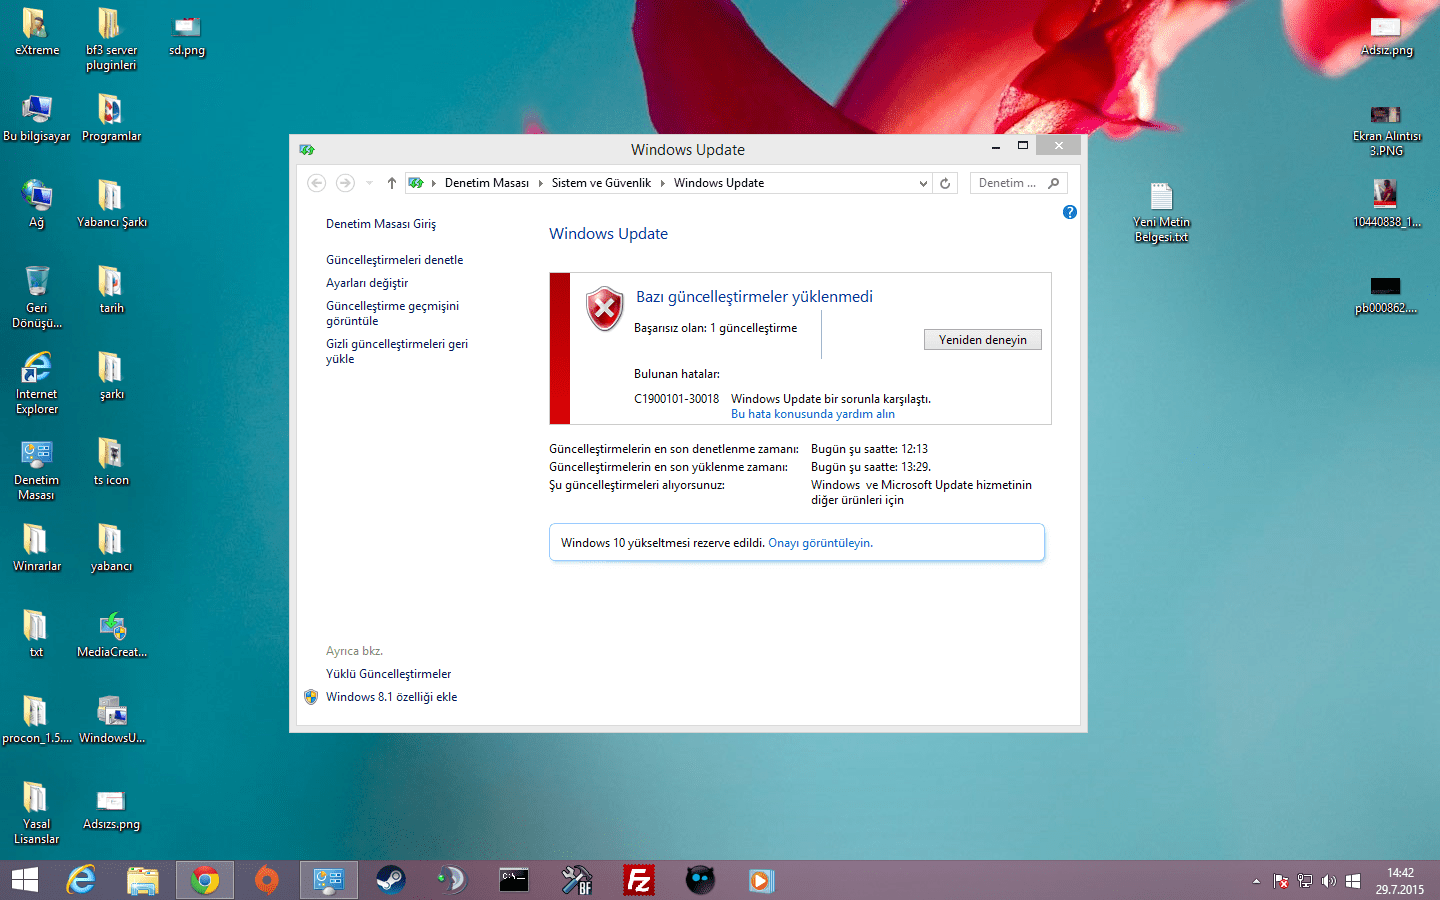
Task: Select MediaCreat... desktop icon
Action: 111,634
